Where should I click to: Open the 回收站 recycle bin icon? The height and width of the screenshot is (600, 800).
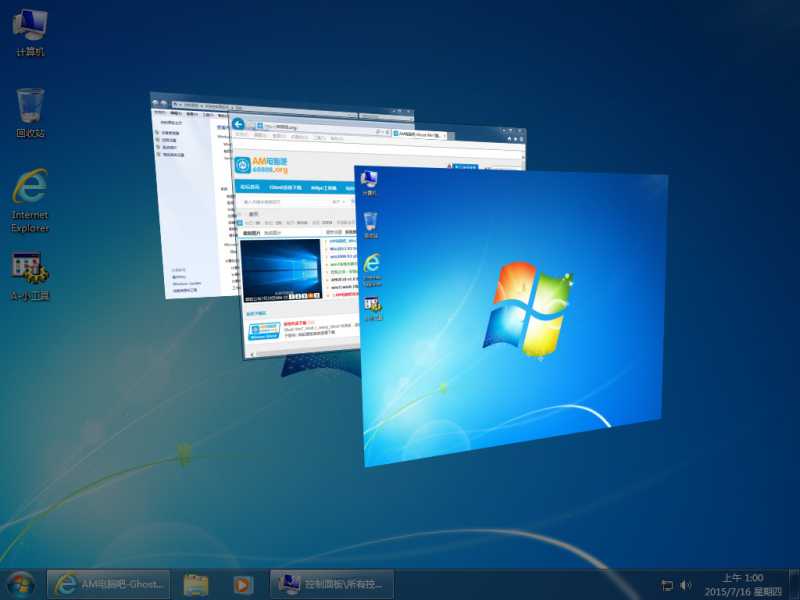(30, 113)
